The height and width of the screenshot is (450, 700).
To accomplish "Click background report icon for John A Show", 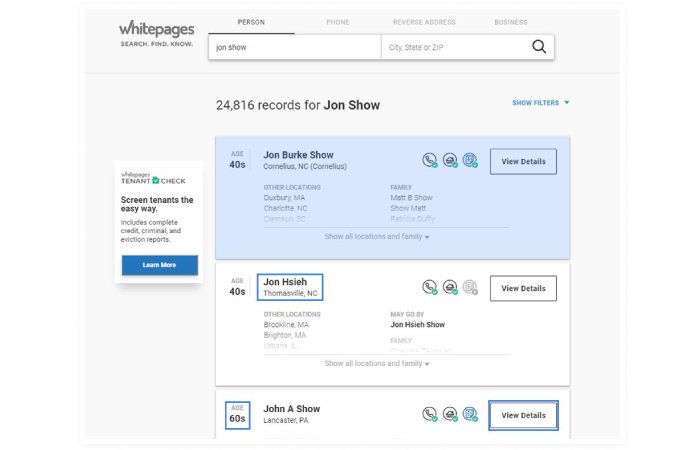I will 470,414.
